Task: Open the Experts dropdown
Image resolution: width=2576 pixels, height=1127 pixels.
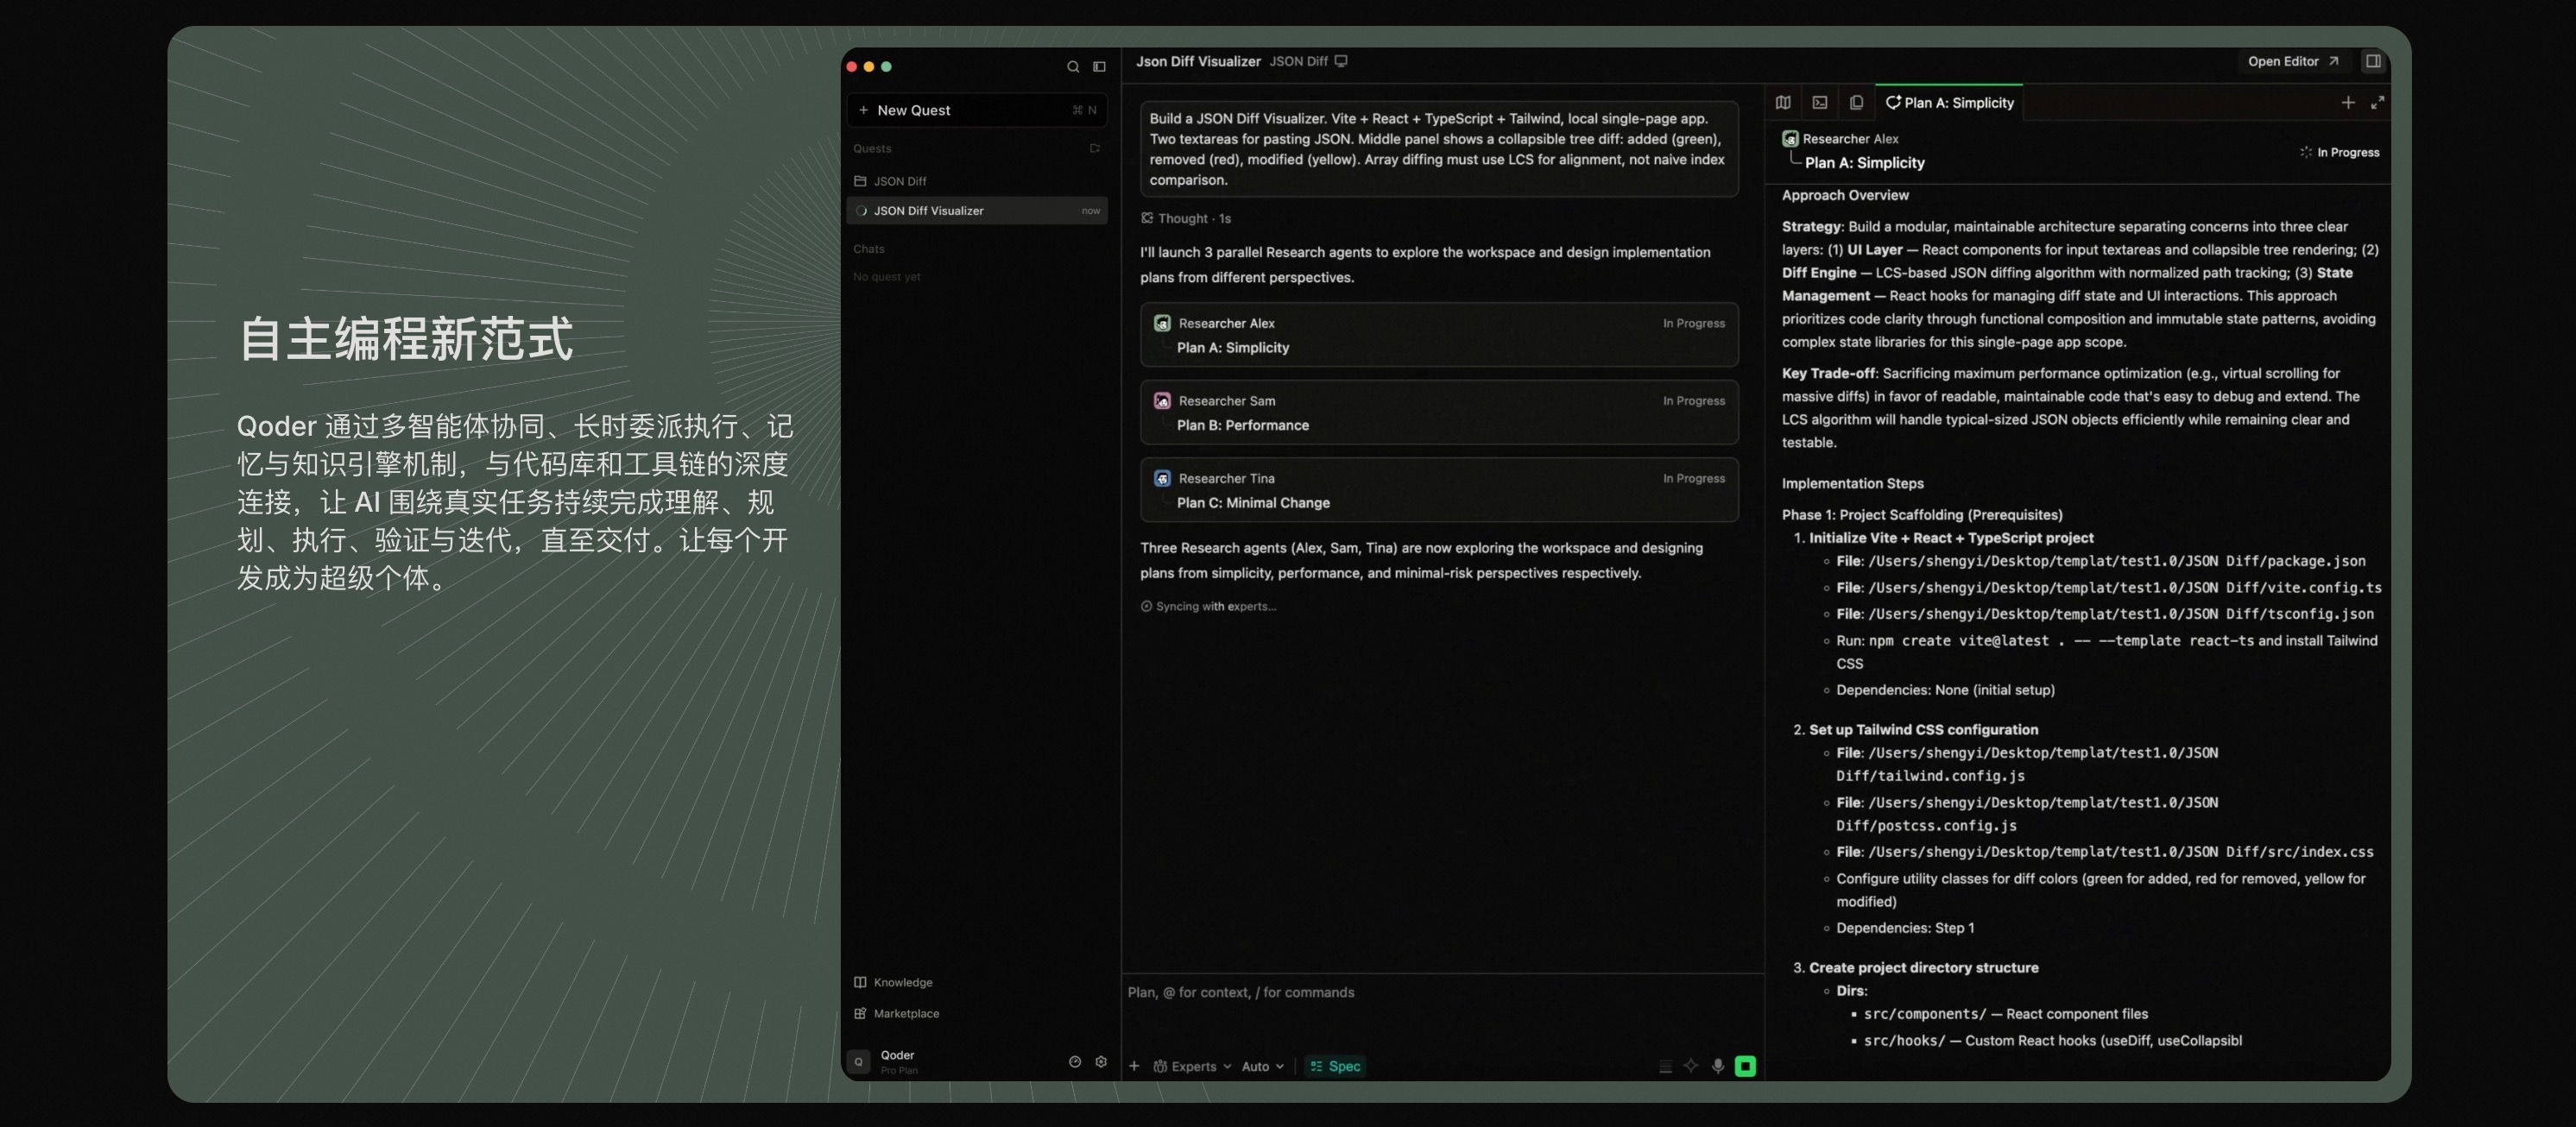Action: tap(1192, 1066)
